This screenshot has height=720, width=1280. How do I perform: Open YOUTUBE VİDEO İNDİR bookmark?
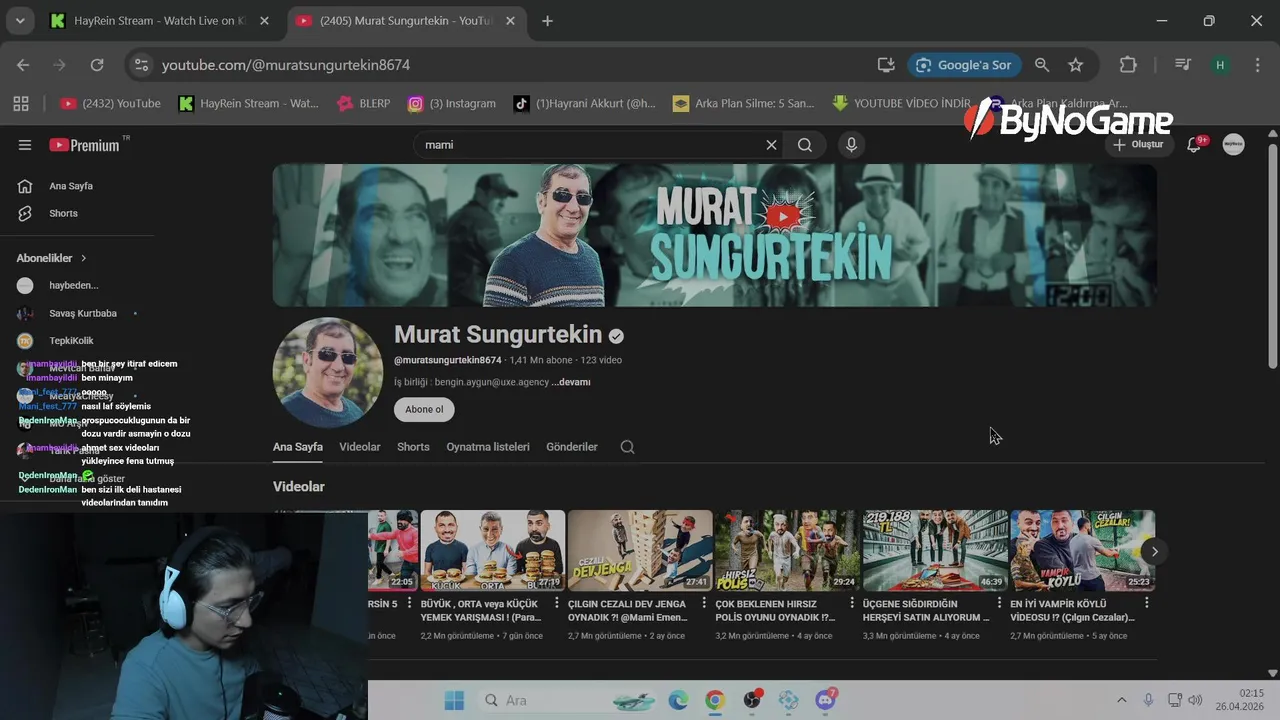pos(902,103)
